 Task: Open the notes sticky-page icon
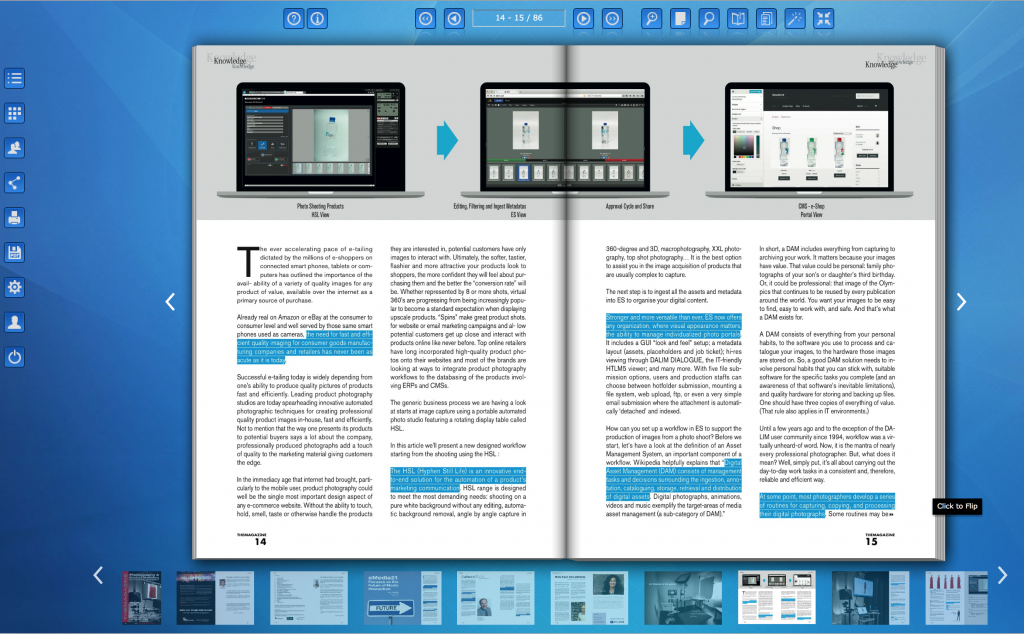[x=680, y=18]
